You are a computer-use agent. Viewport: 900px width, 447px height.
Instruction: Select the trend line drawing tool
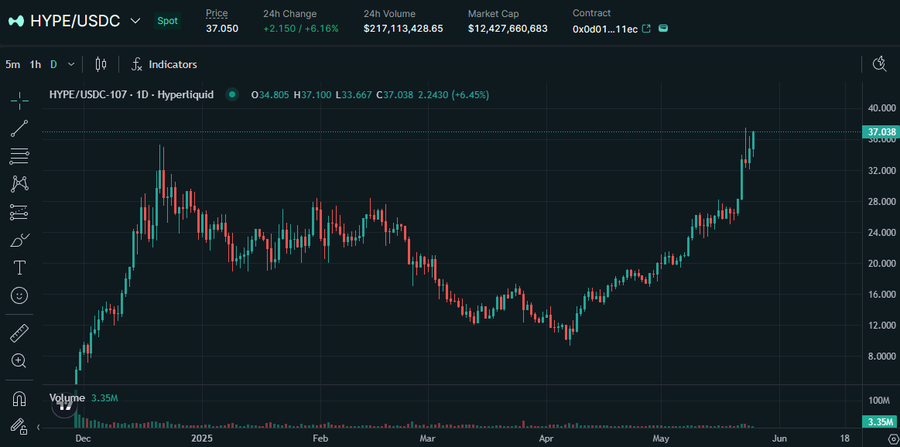(x=20, y=129)
